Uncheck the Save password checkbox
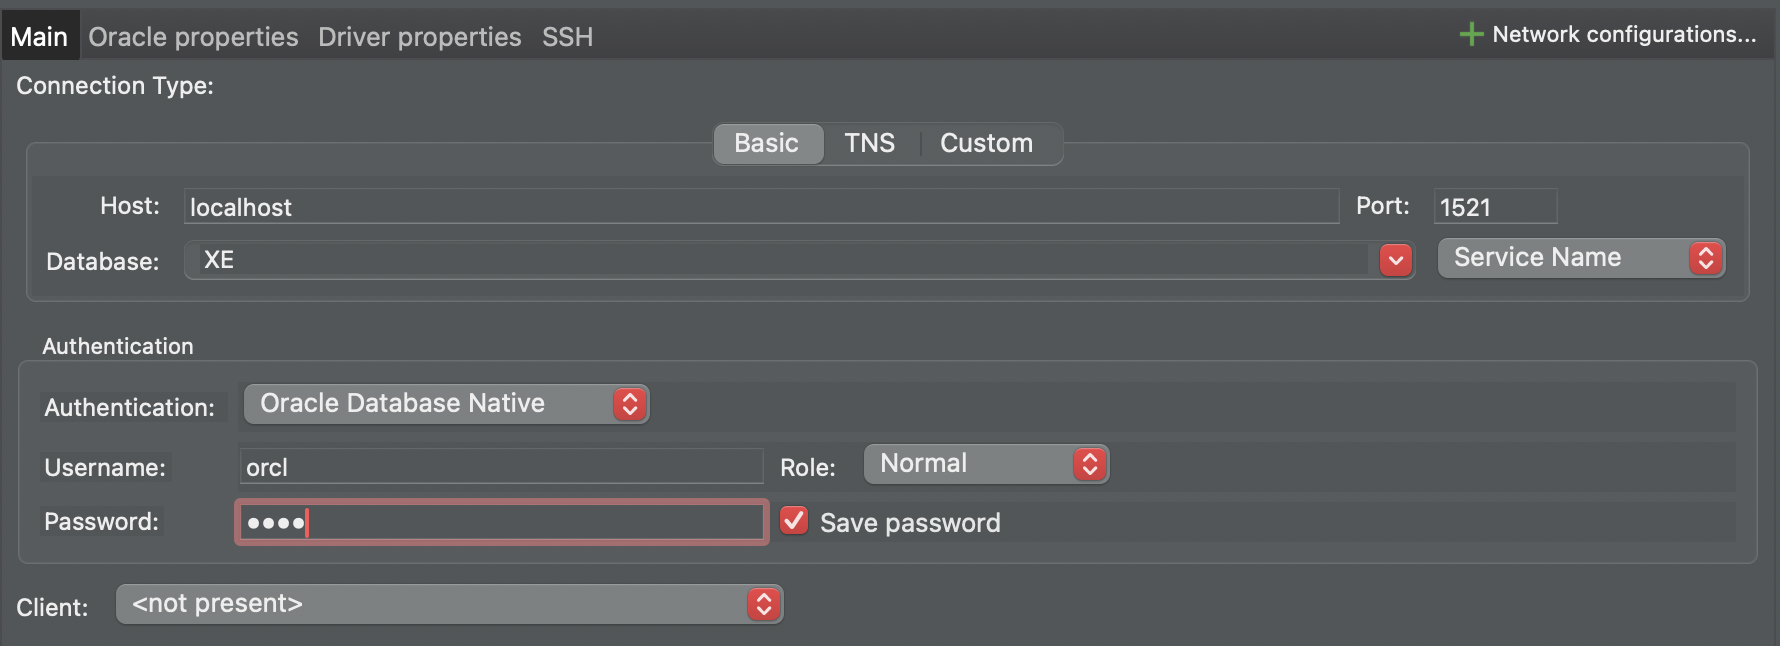Image resolution: width=1780 pixels, height=646 pixels. (x=794, y=520)
